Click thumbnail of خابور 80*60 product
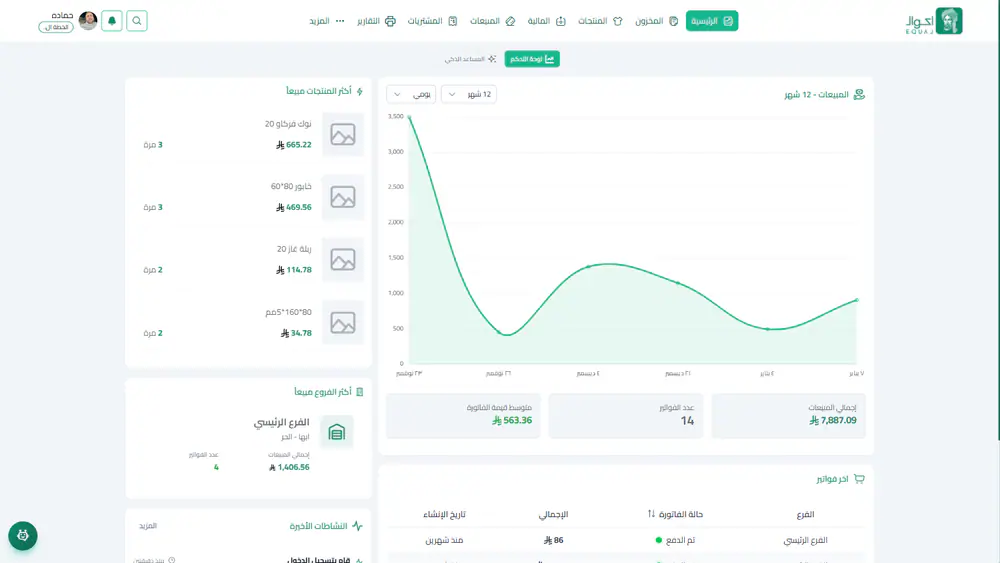Screen dimensions: 1000x563 point(343,197)
